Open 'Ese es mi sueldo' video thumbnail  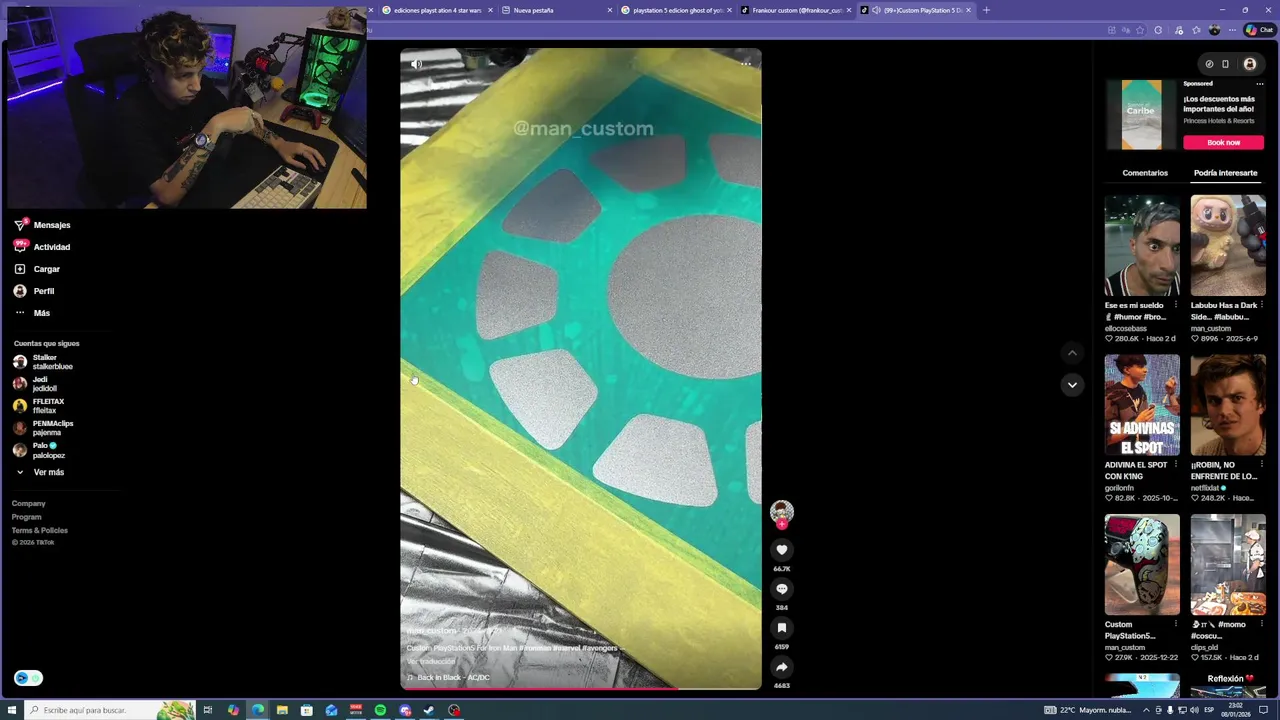pos(1142,245)
